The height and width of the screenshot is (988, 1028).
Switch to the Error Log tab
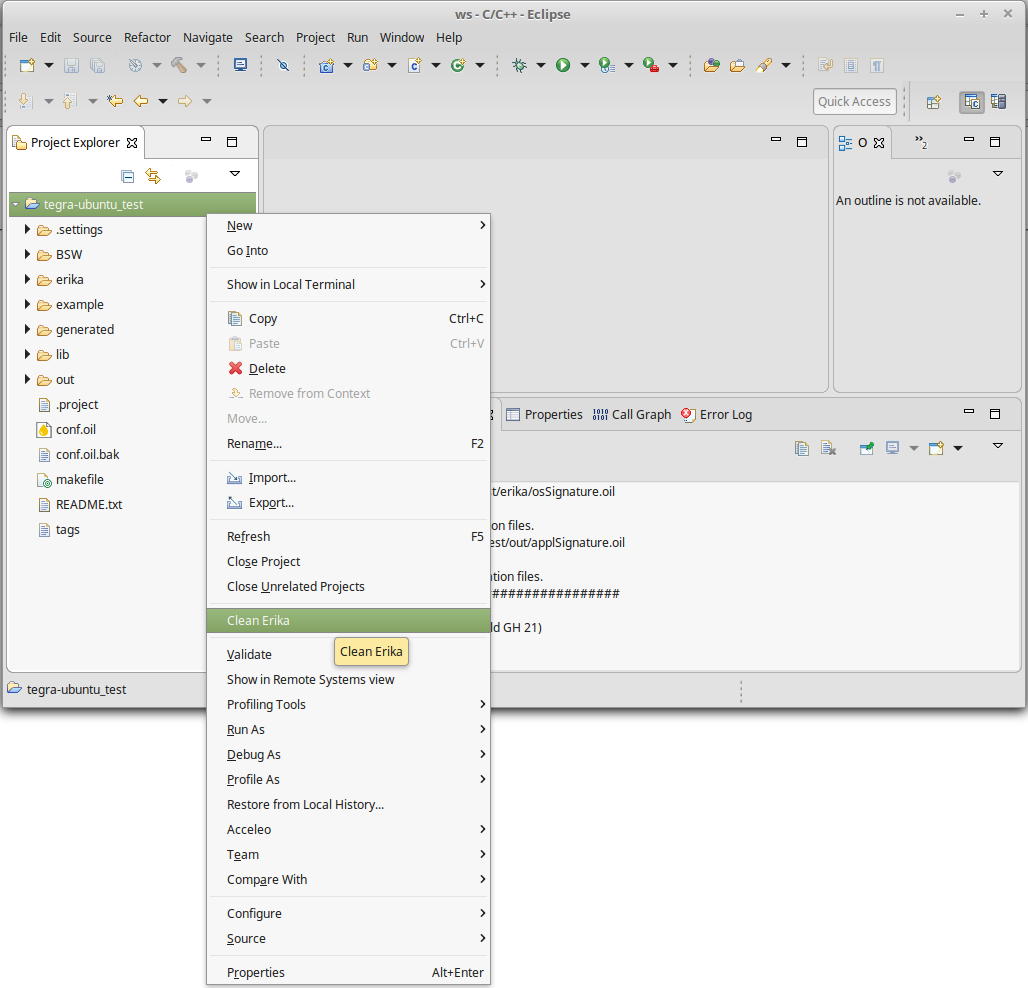717,414
